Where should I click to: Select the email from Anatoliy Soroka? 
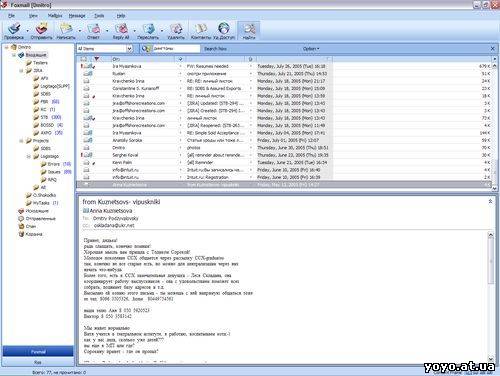(285, 140)
